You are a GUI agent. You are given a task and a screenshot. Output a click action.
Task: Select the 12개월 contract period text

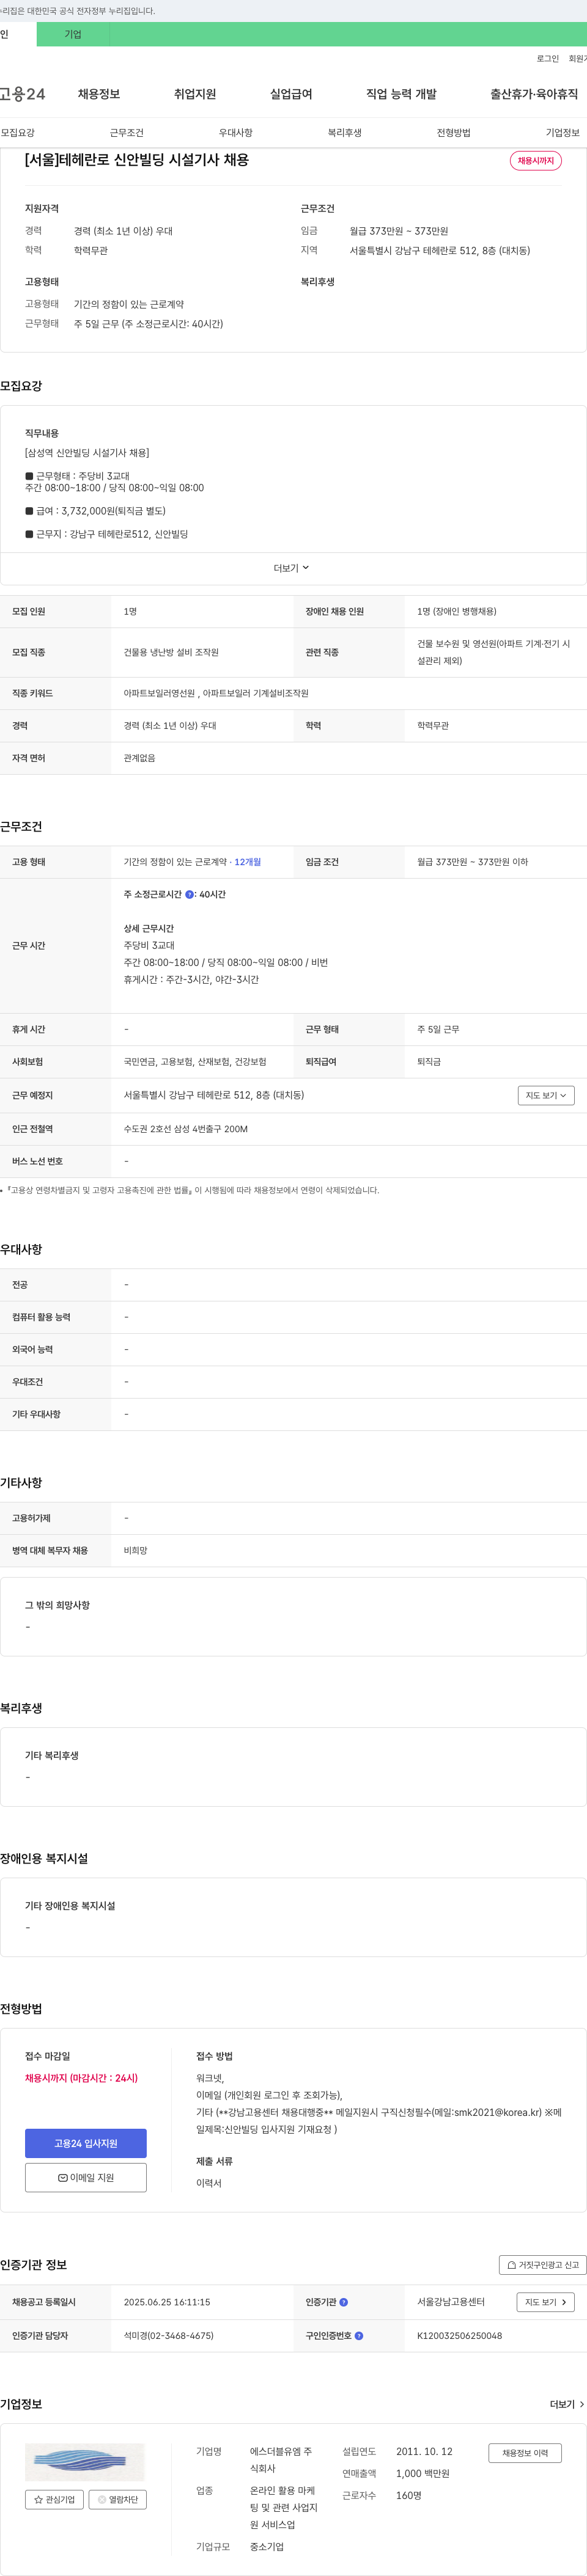coord(248,862)
